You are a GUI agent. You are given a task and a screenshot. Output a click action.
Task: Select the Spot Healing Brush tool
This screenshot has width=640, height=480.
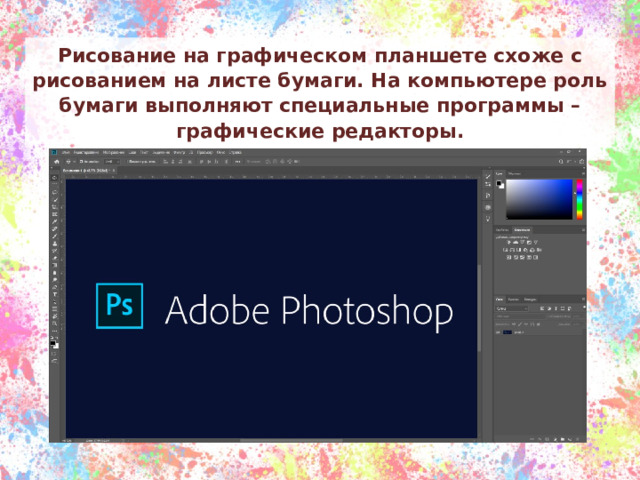point(54,228)
